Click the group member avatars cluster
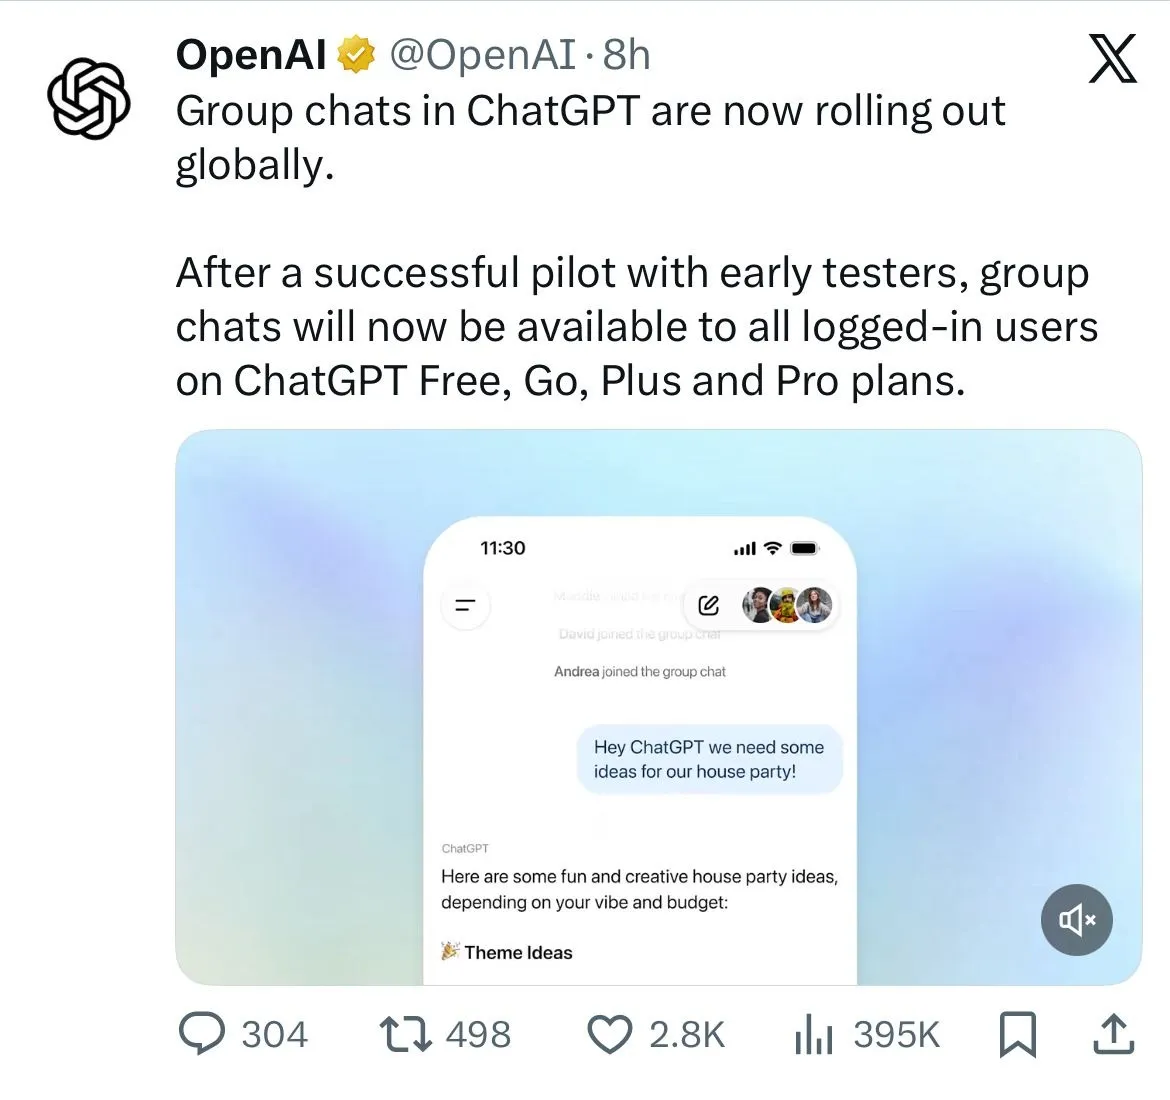Image resolution: width=1170 pixels, height=1100 pixels. point(787,605)
